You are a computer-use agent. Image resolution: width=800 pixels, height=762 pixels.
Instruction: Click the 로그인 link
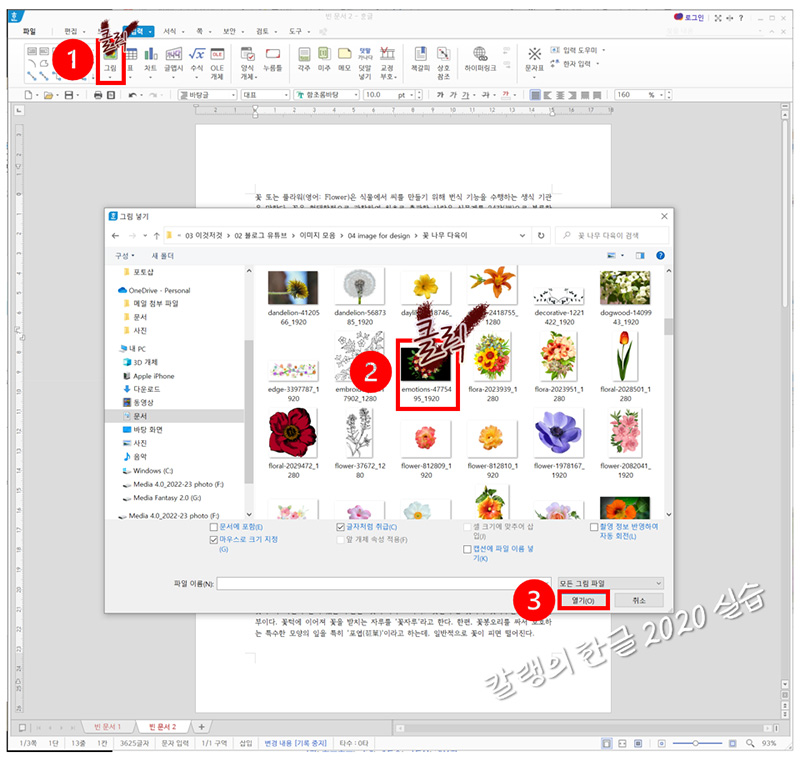pyautogui.click(x=689, y=17)
